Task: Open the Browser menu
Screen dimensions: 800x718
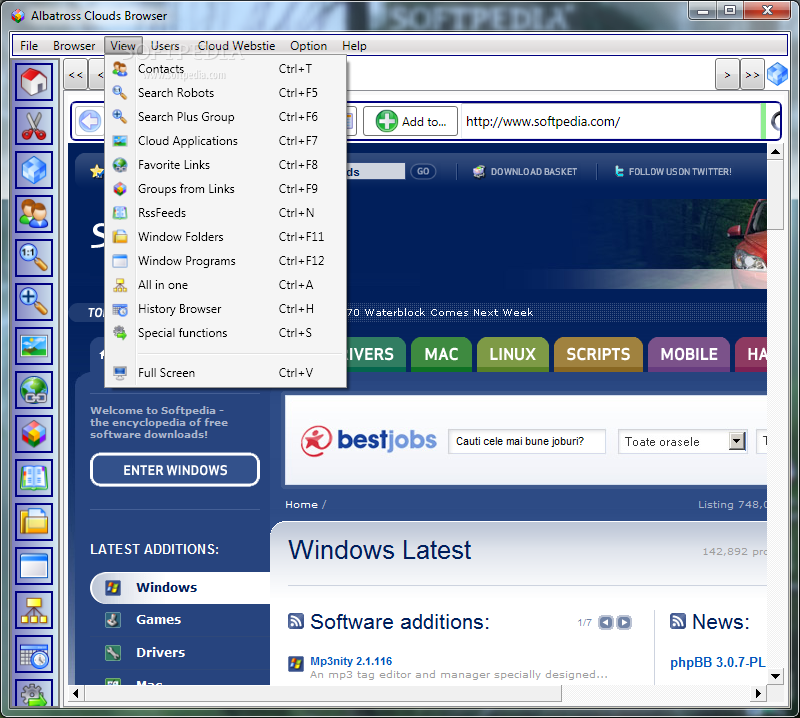Action: (74, 46)
